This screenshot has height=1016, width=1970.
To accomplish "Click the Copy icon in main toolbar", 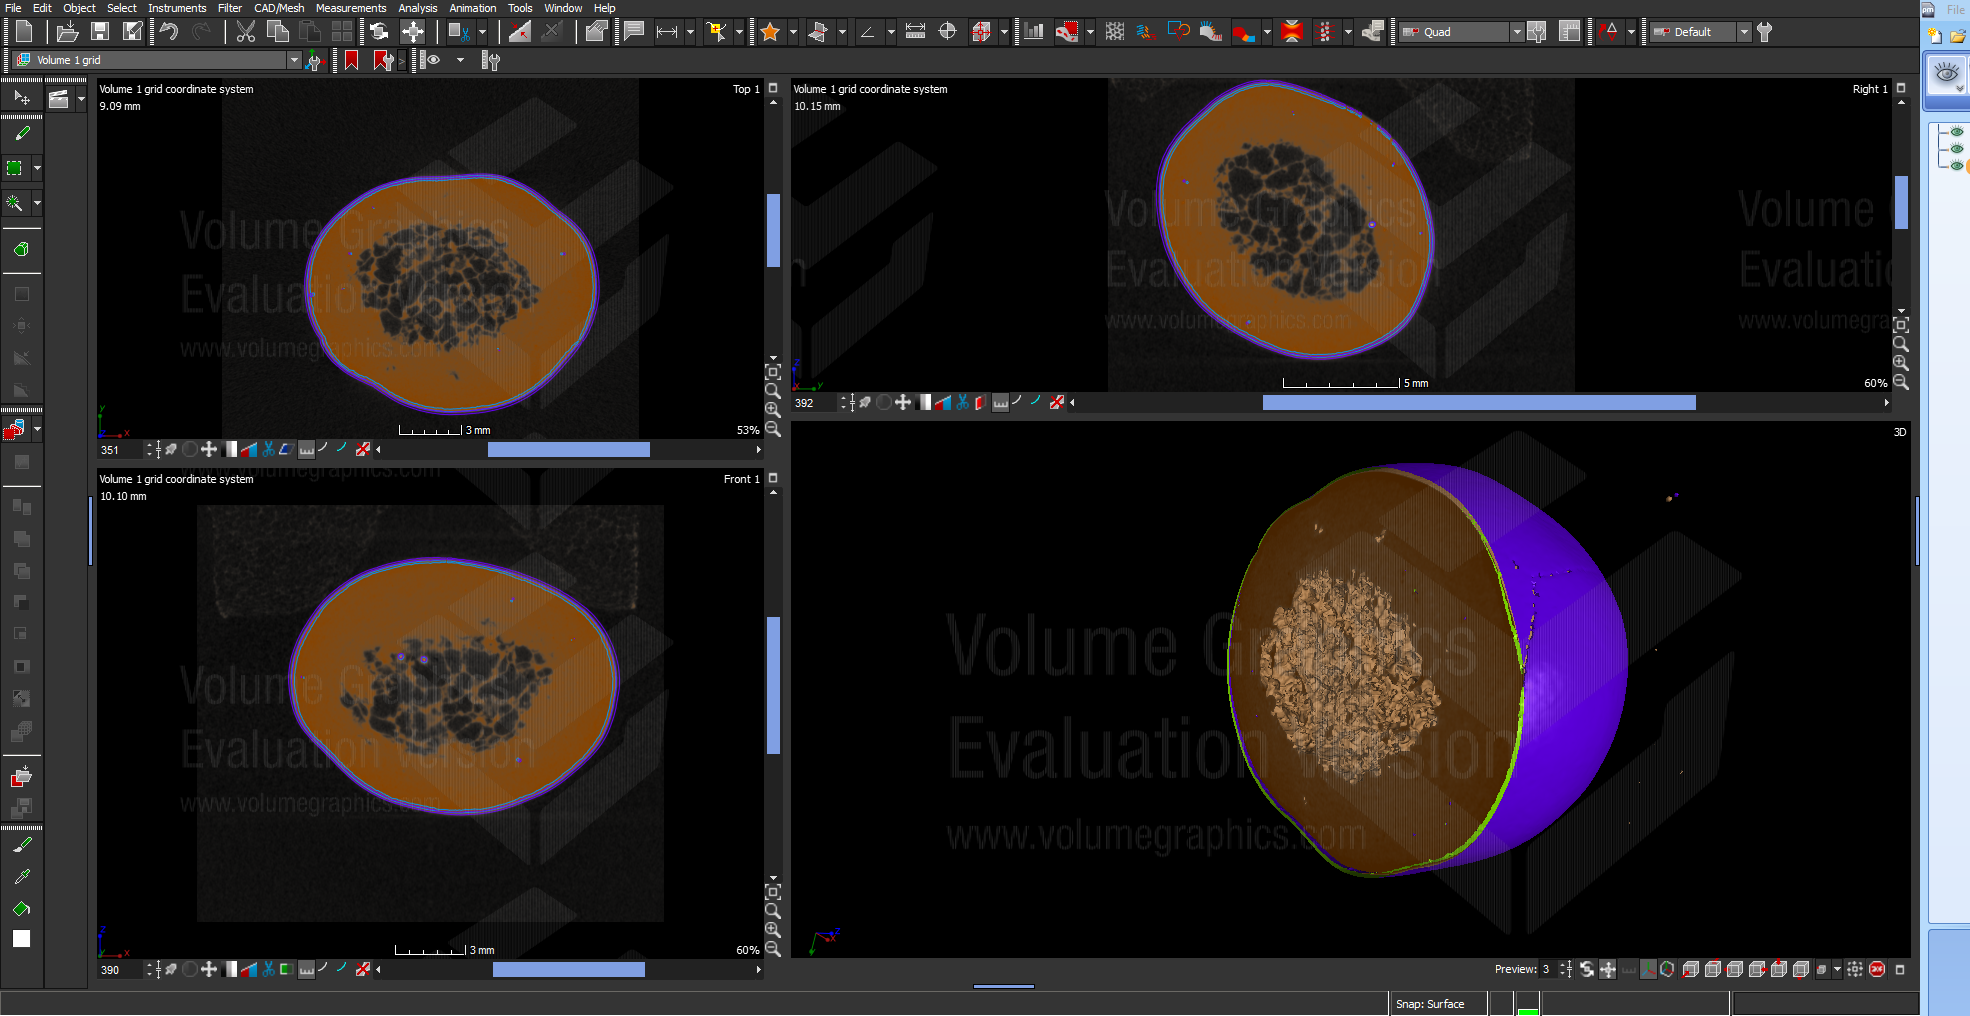I will click(x=278, y=32).
